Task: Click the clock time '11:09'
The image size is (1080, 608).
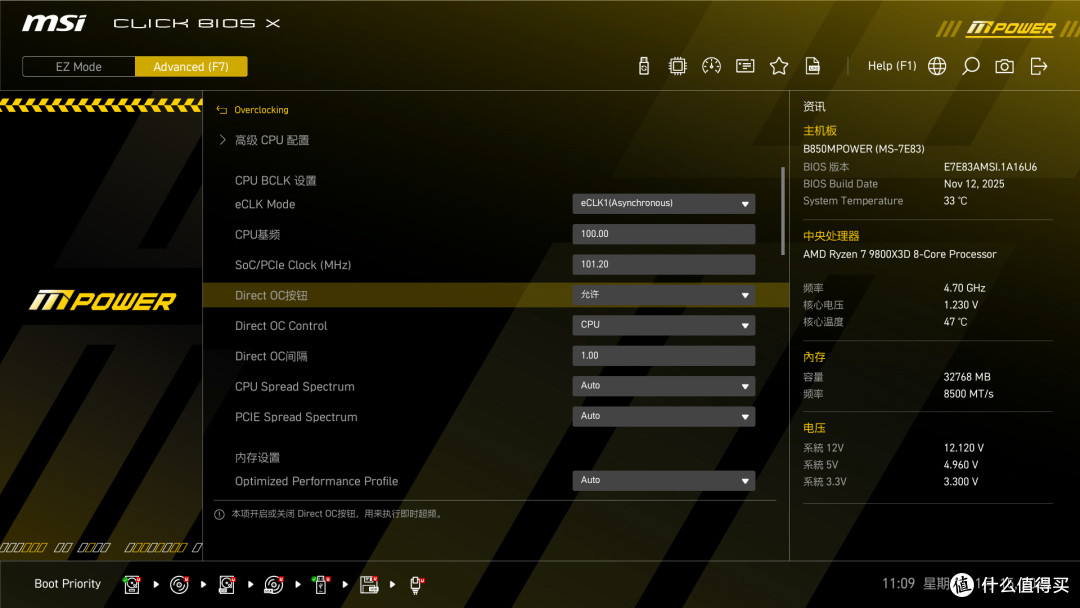Action: (898, 584)
